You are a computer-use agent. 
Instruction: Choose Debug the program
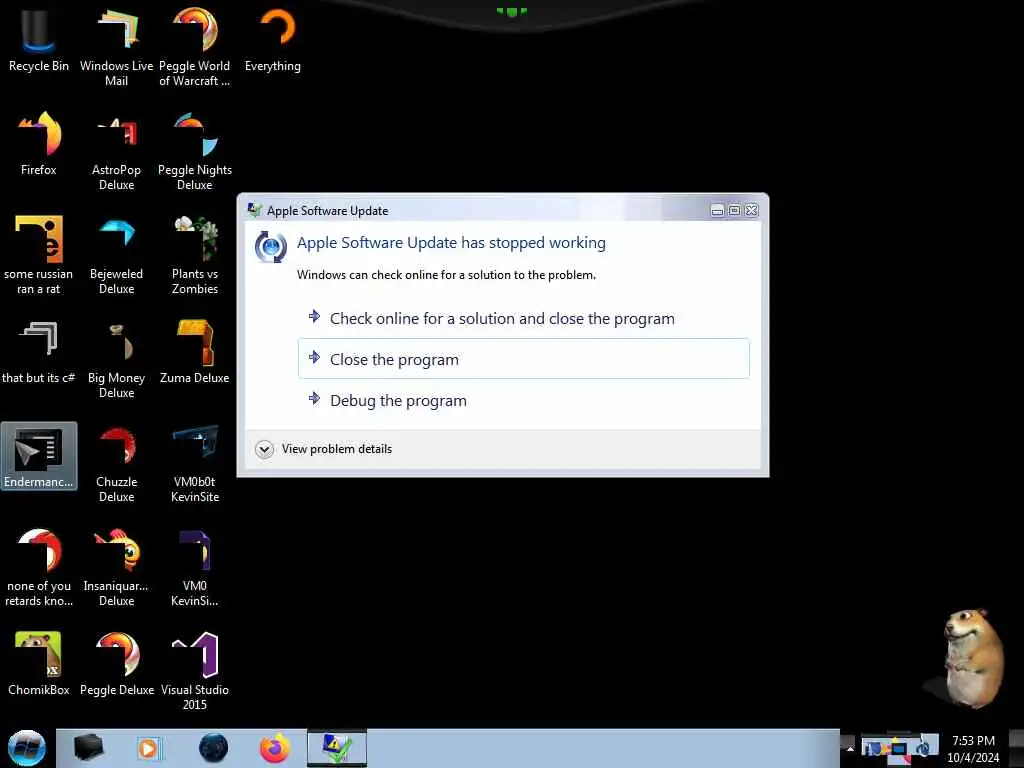click(x=524, y=400)
